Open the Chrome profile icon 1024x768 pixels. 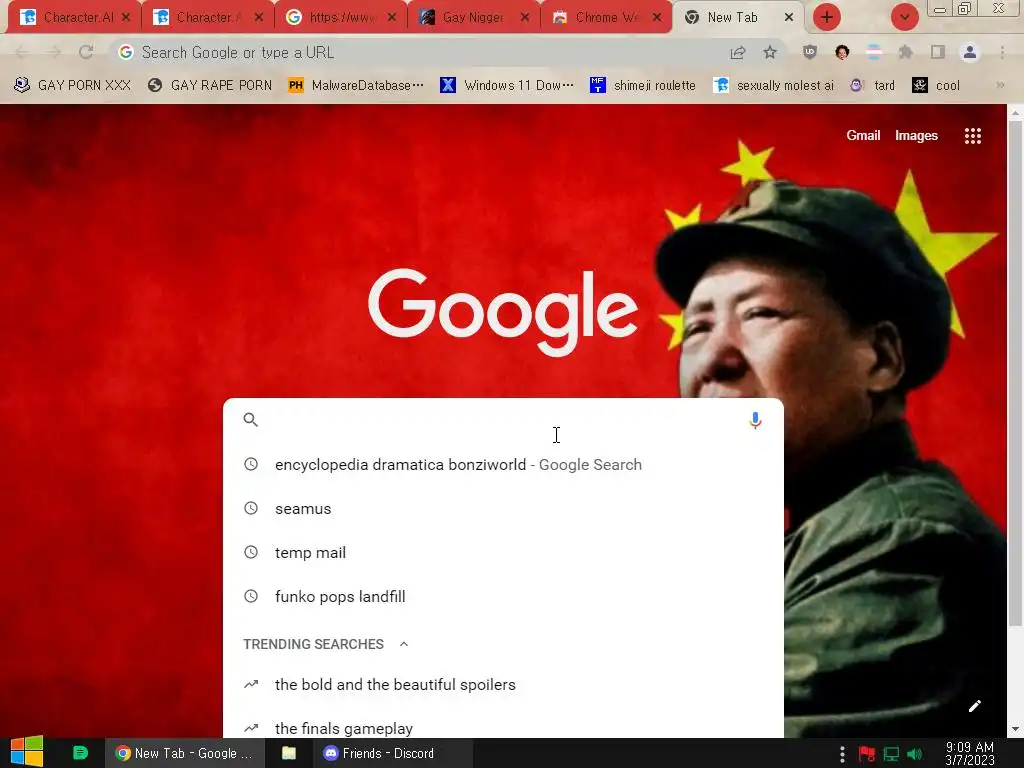click(x=970, y=52)
